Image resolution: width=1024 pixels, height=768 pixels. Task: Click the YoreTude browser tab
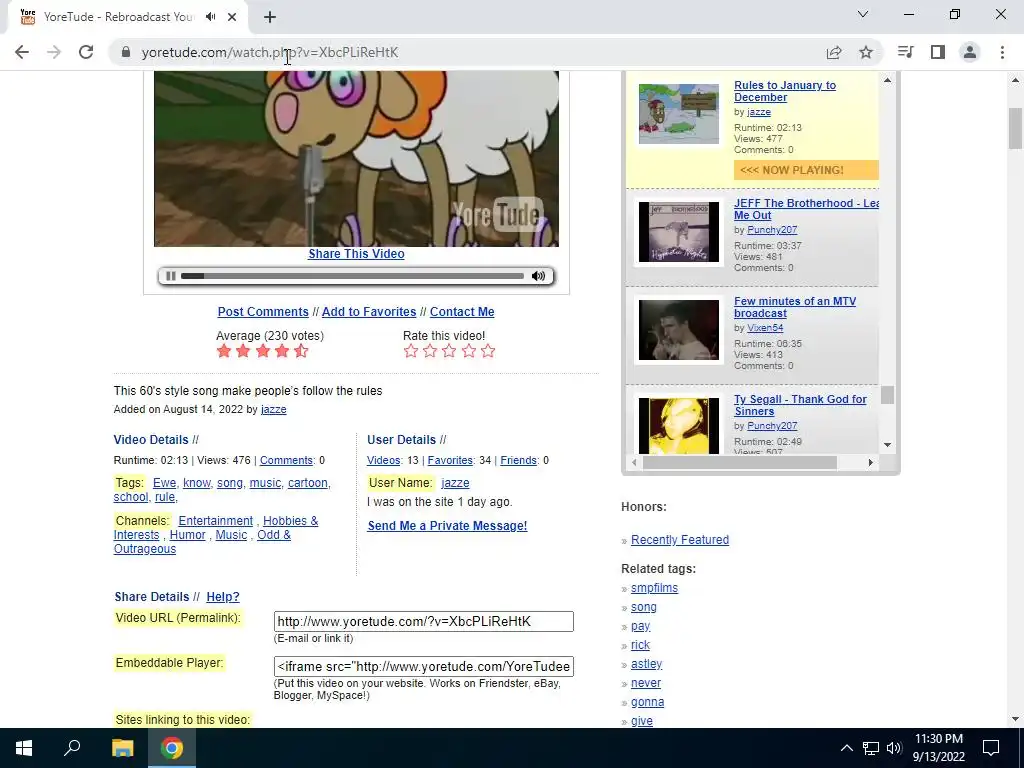(x=127, y=17)
